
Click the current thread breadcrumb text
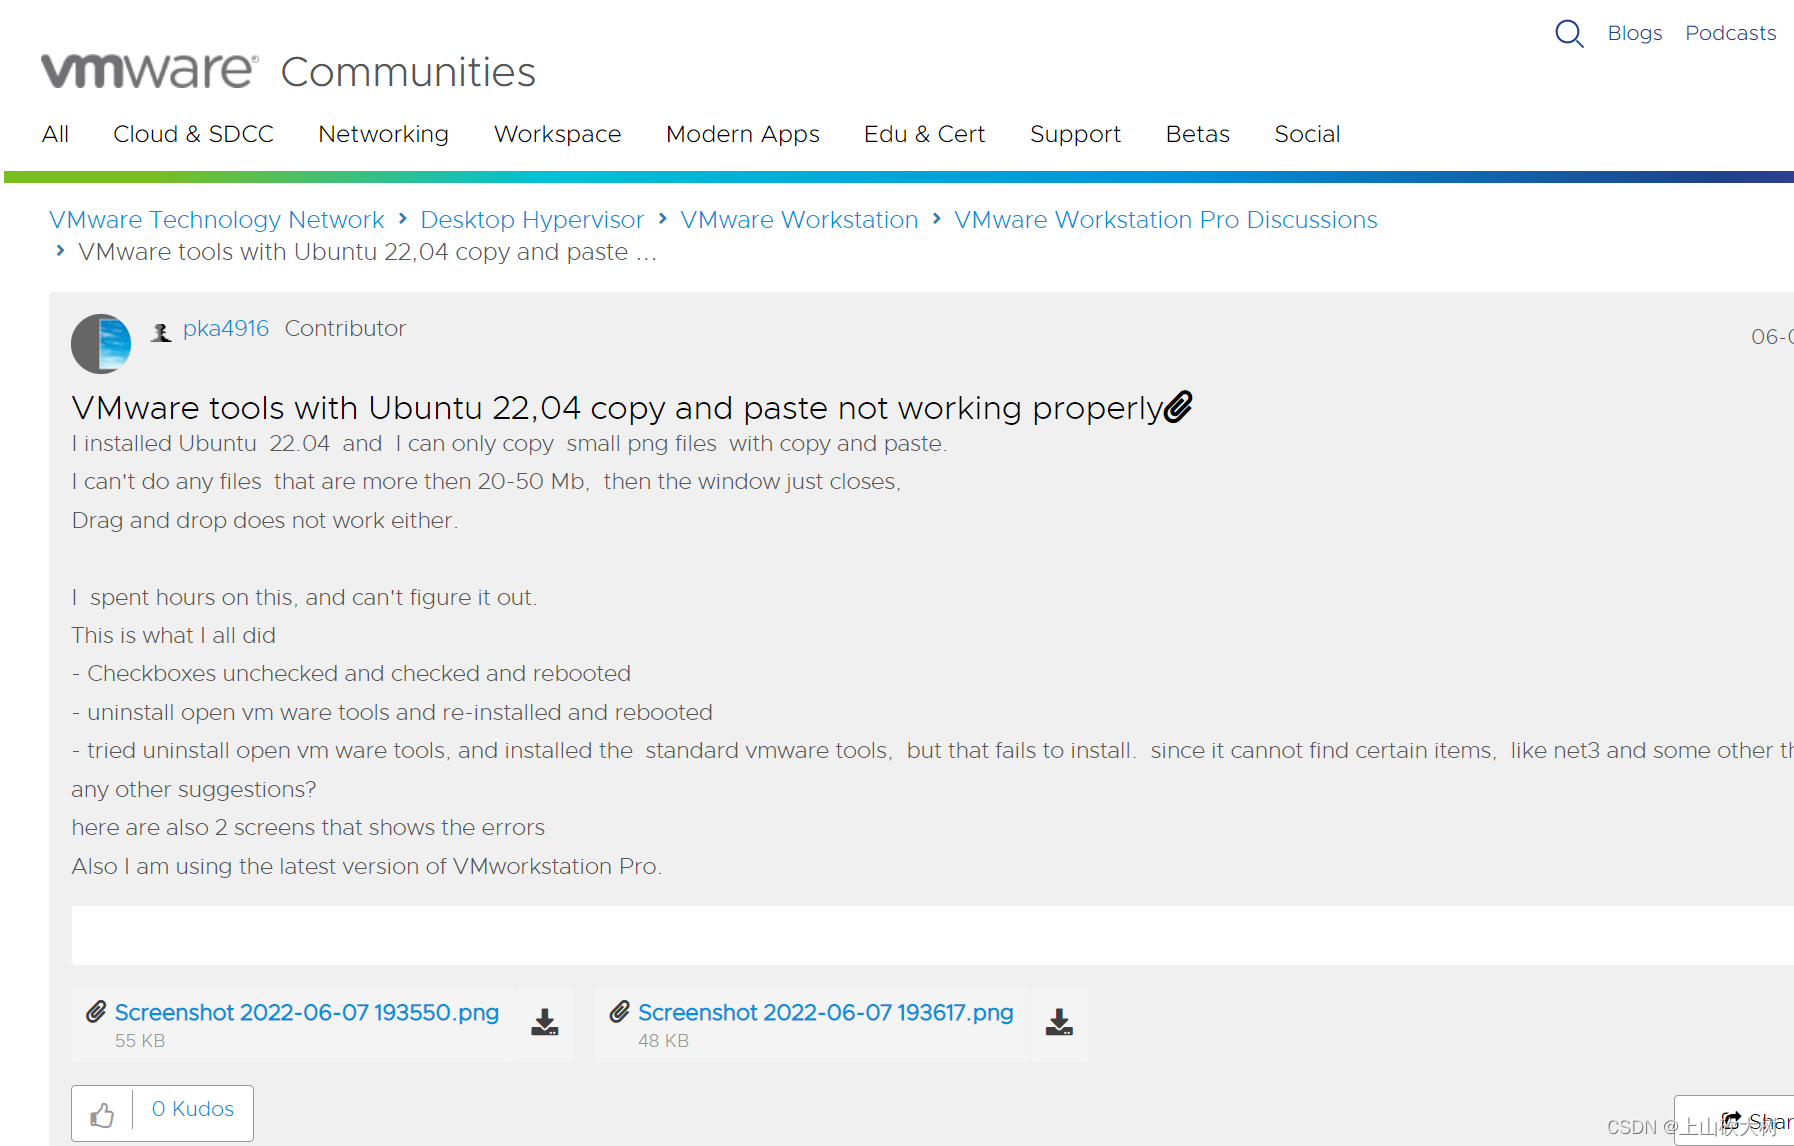click(x=367, y=252)
